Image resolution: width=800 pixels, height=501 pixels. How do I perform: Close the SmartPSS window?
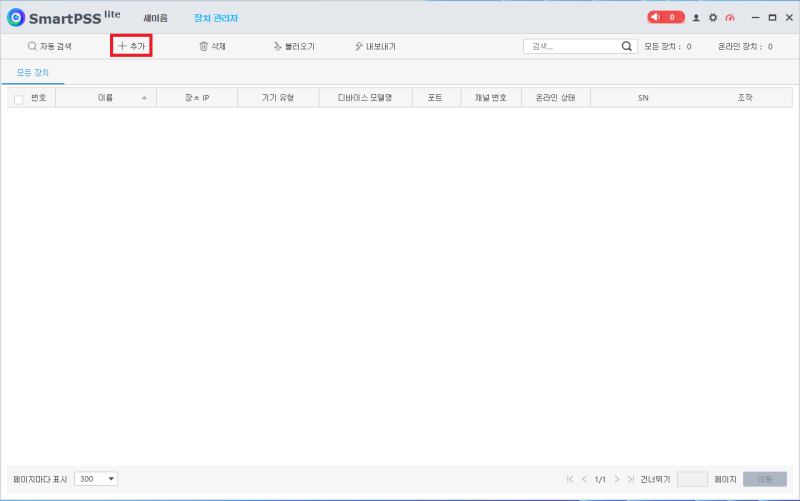pyautogui.click(x=789, y=18)
